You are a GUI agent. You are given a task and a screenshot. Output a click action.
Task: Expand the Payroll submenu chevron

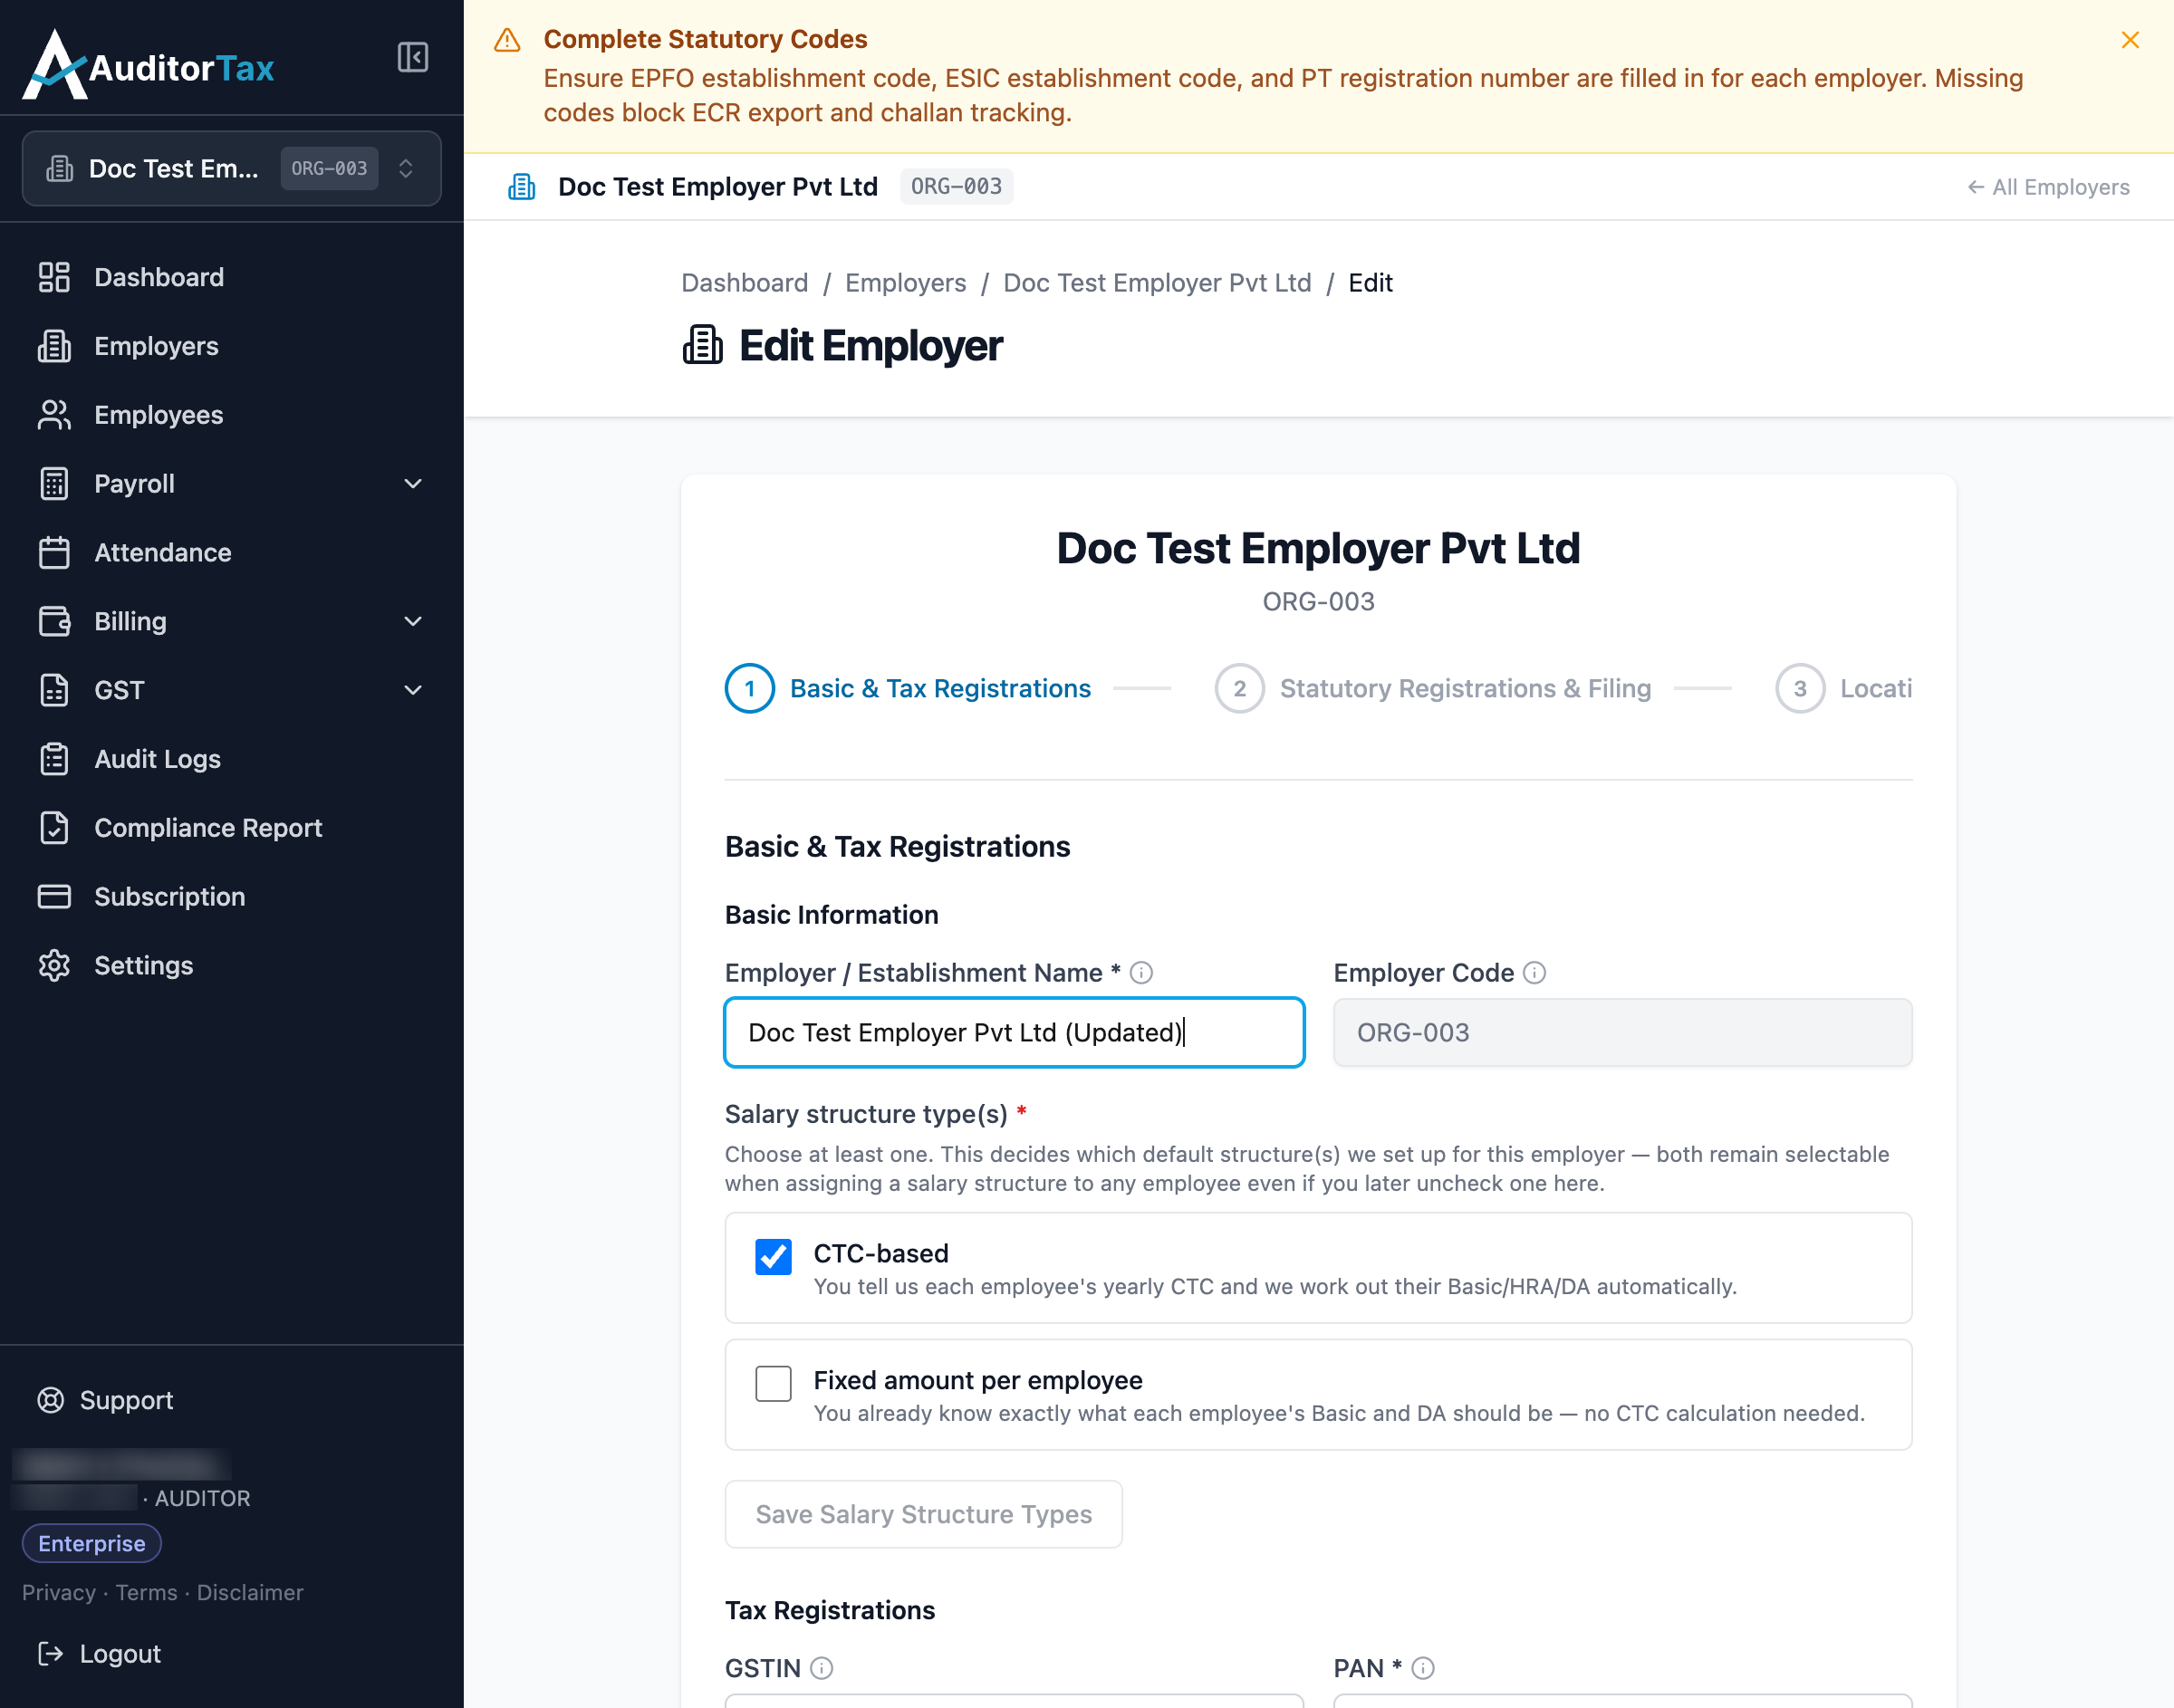413,484
